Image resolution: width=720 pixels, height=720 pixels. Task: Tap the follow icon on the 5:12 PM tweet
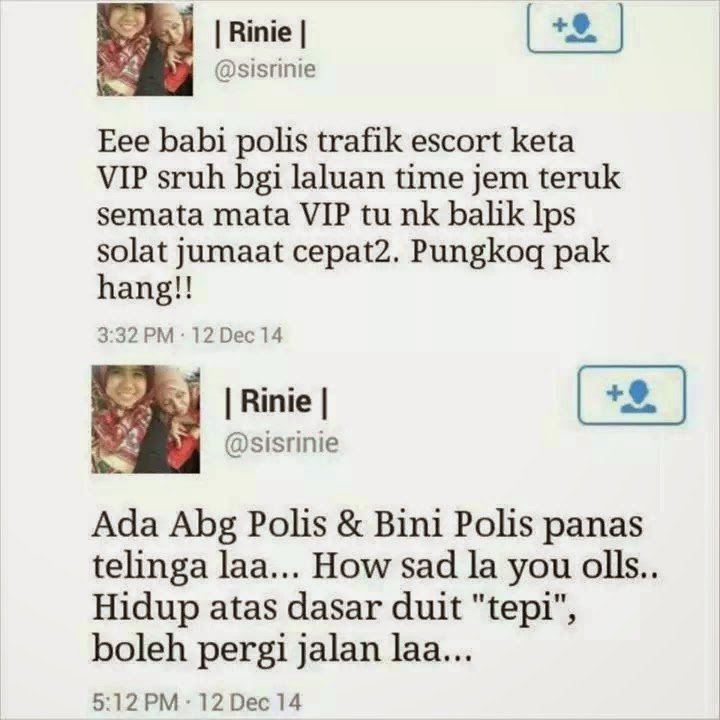632,395
